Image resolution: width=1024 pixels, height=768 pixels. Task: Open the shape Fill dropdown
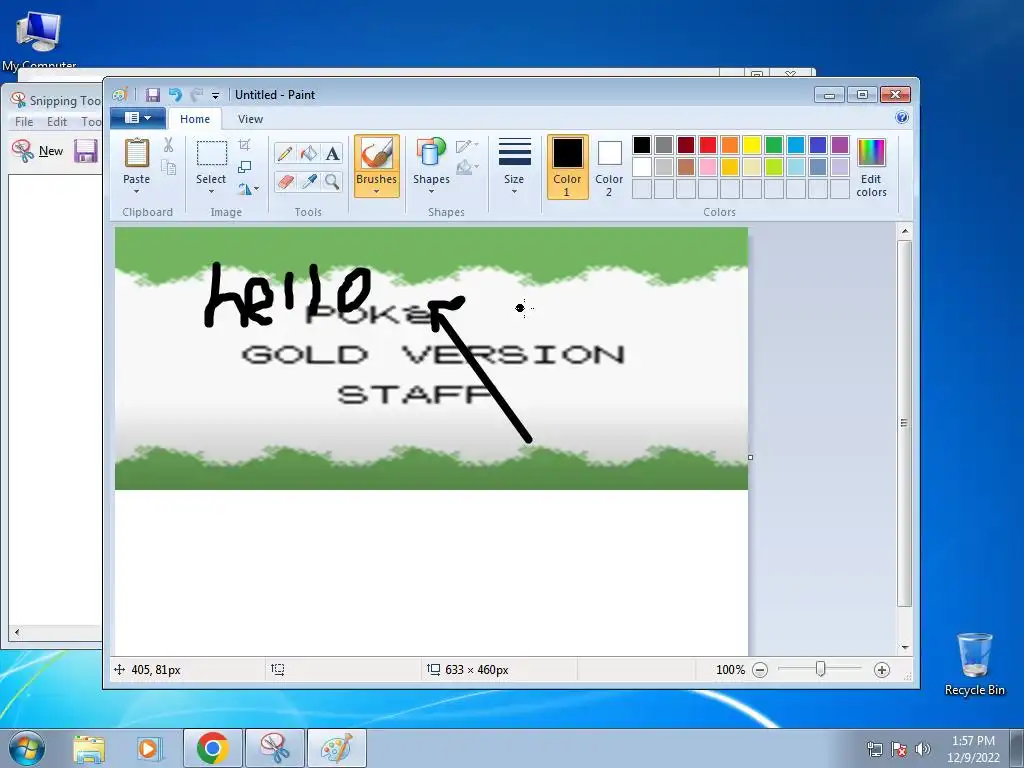click(467, 168)
